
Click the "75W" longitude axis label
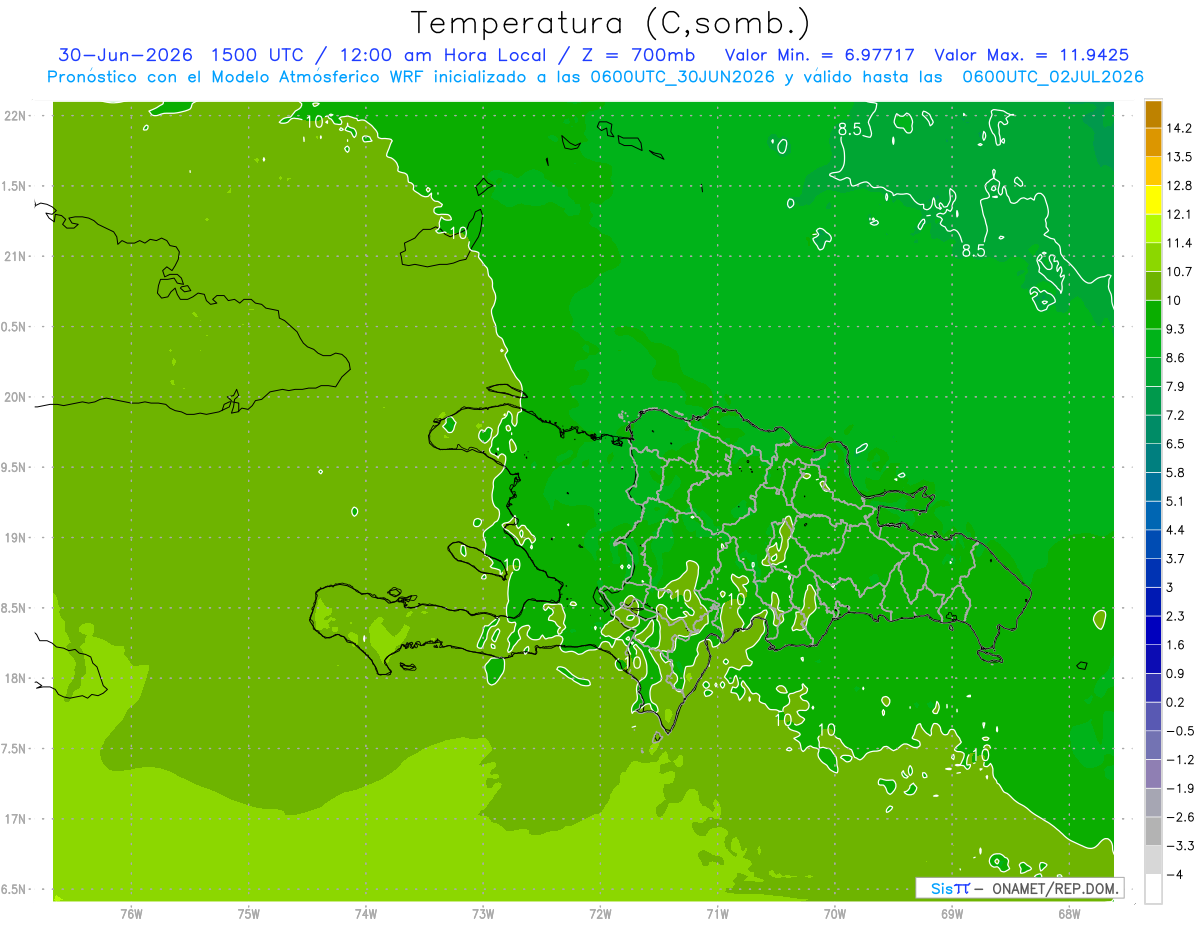tap(248, 914)
